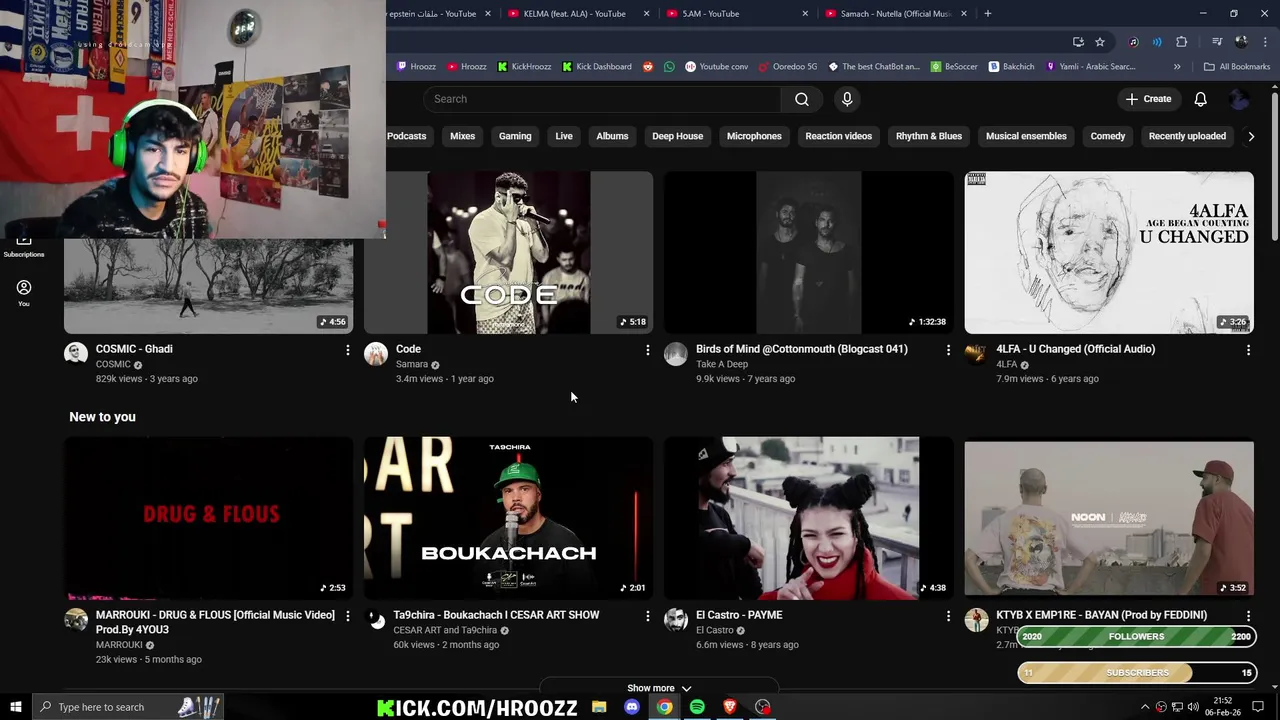Screen dimensions: 1280x720
Task: Open the Create menu button
Action: 1148,99
